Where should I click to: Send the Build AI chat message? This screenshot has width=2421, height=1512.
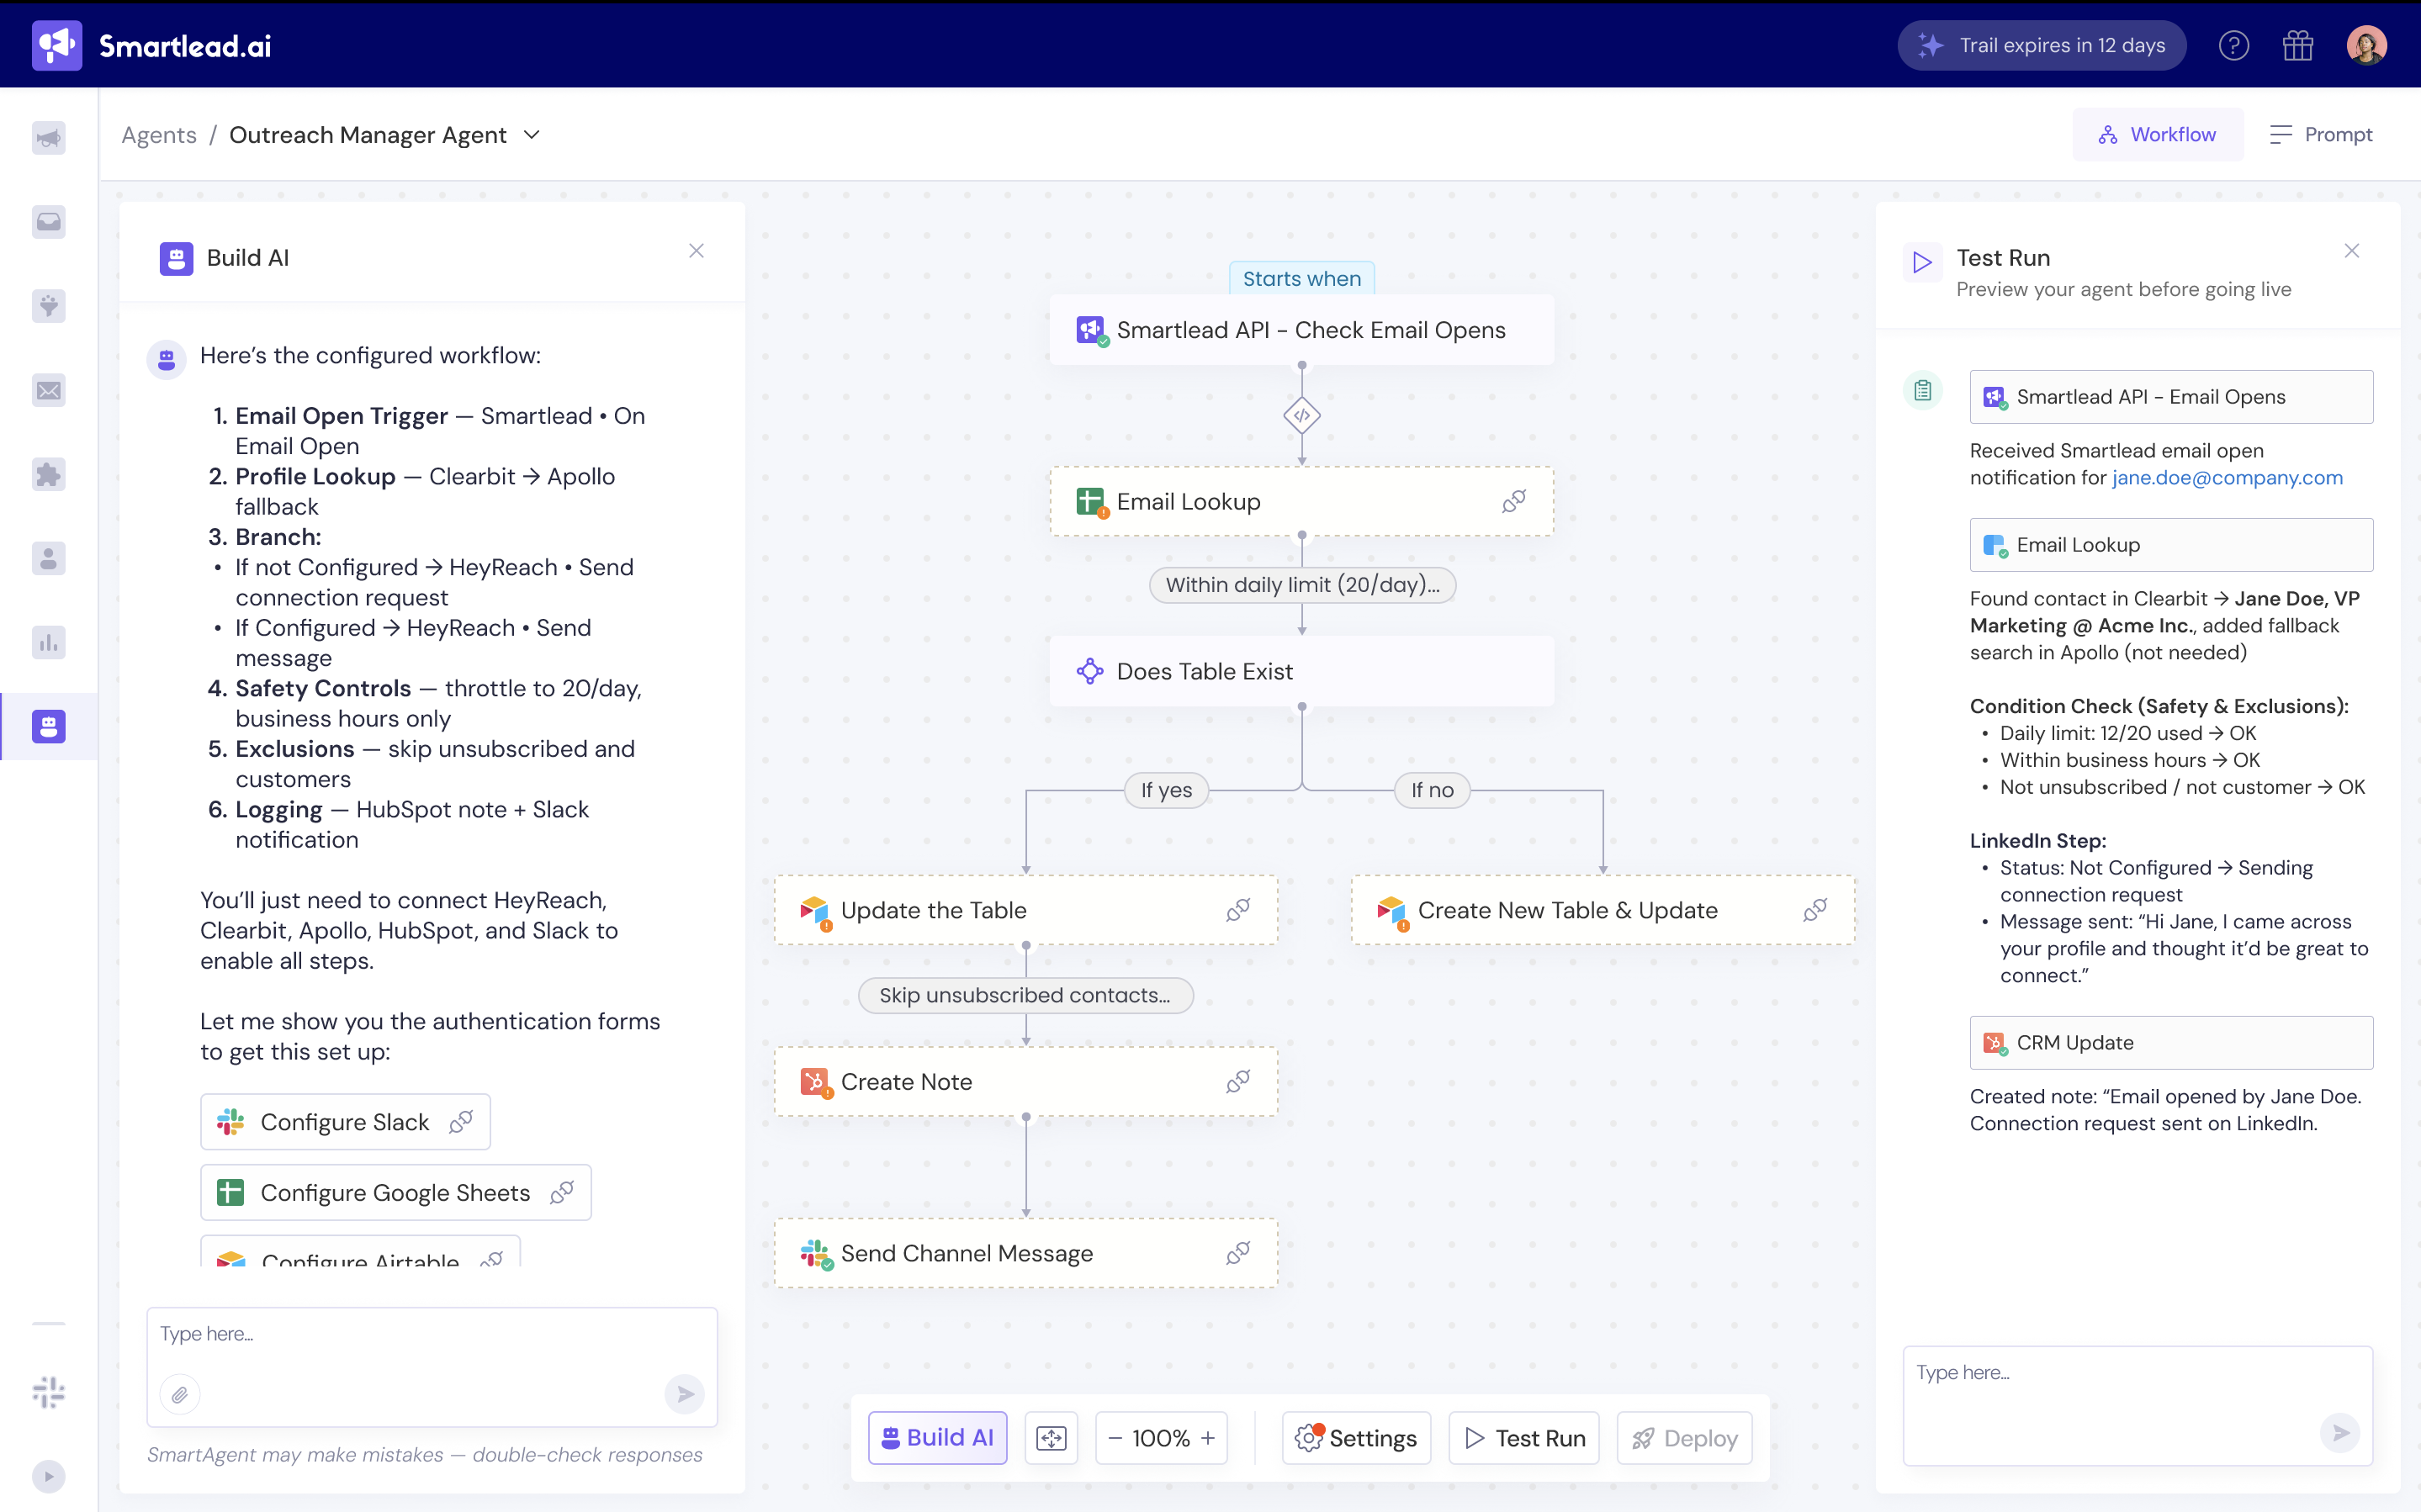point(685,1394)
